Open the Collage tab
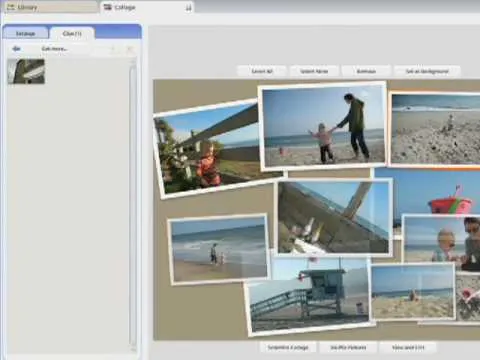 [147, 7]
